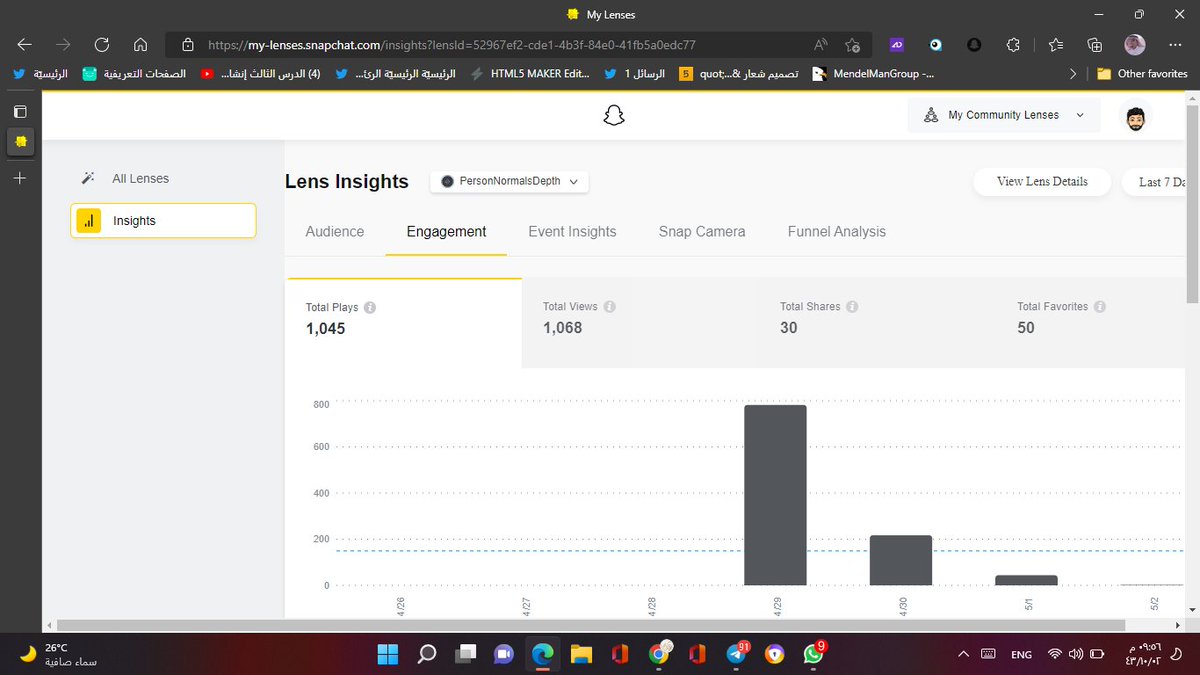The width and height of the screenshot is (1200, 675).
Task: Show info tooltip for Total Shares
Action: point(852,307)
